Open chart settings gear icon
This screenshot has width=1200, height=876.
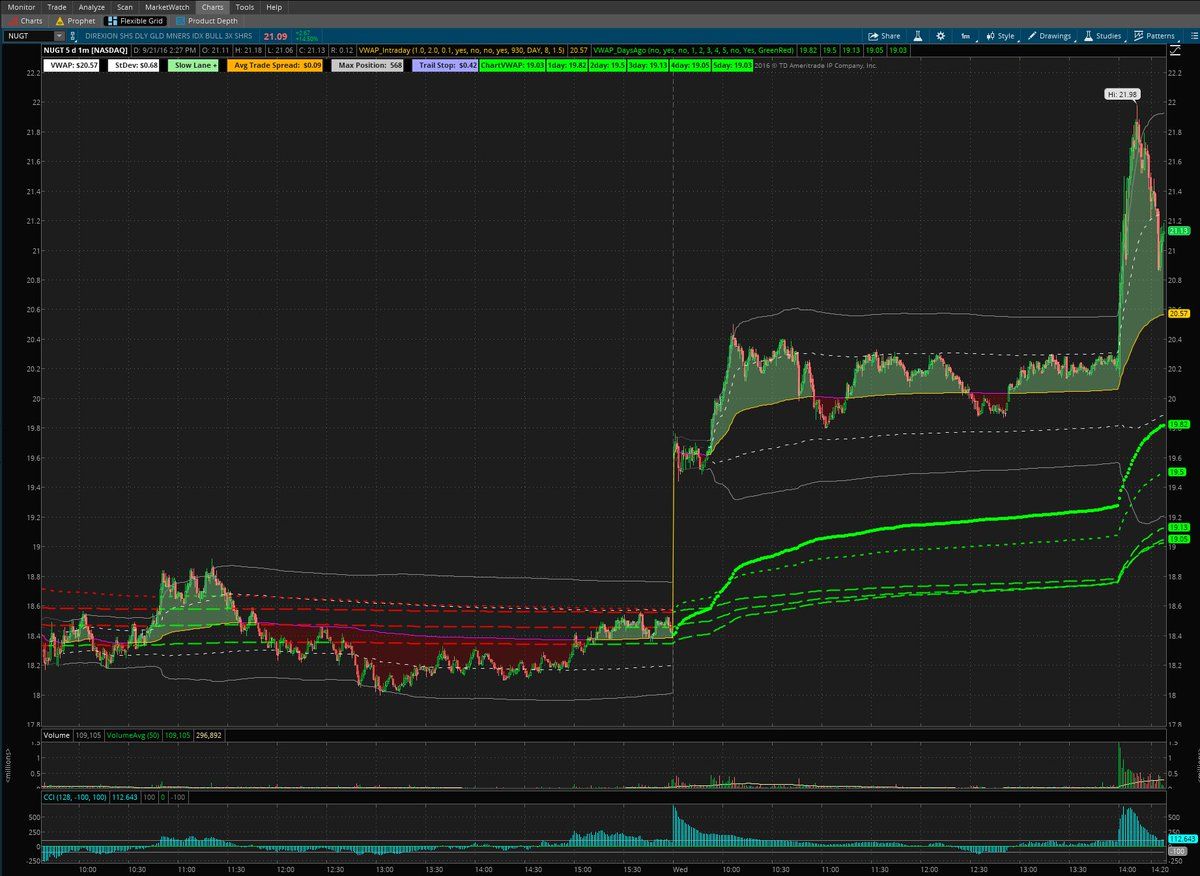940,36
